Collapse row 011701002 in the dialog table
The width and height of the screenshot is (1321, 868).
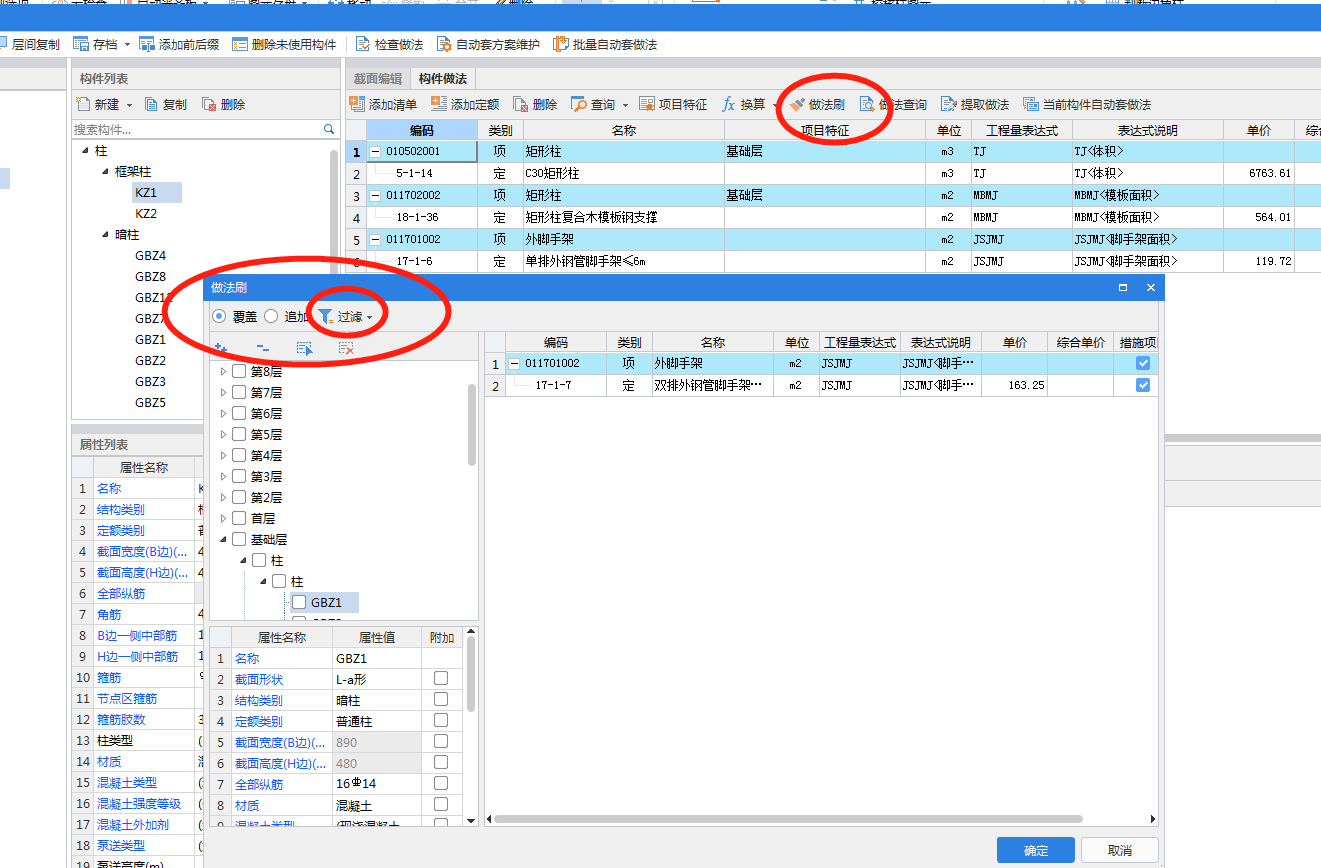tap(514, 364)
